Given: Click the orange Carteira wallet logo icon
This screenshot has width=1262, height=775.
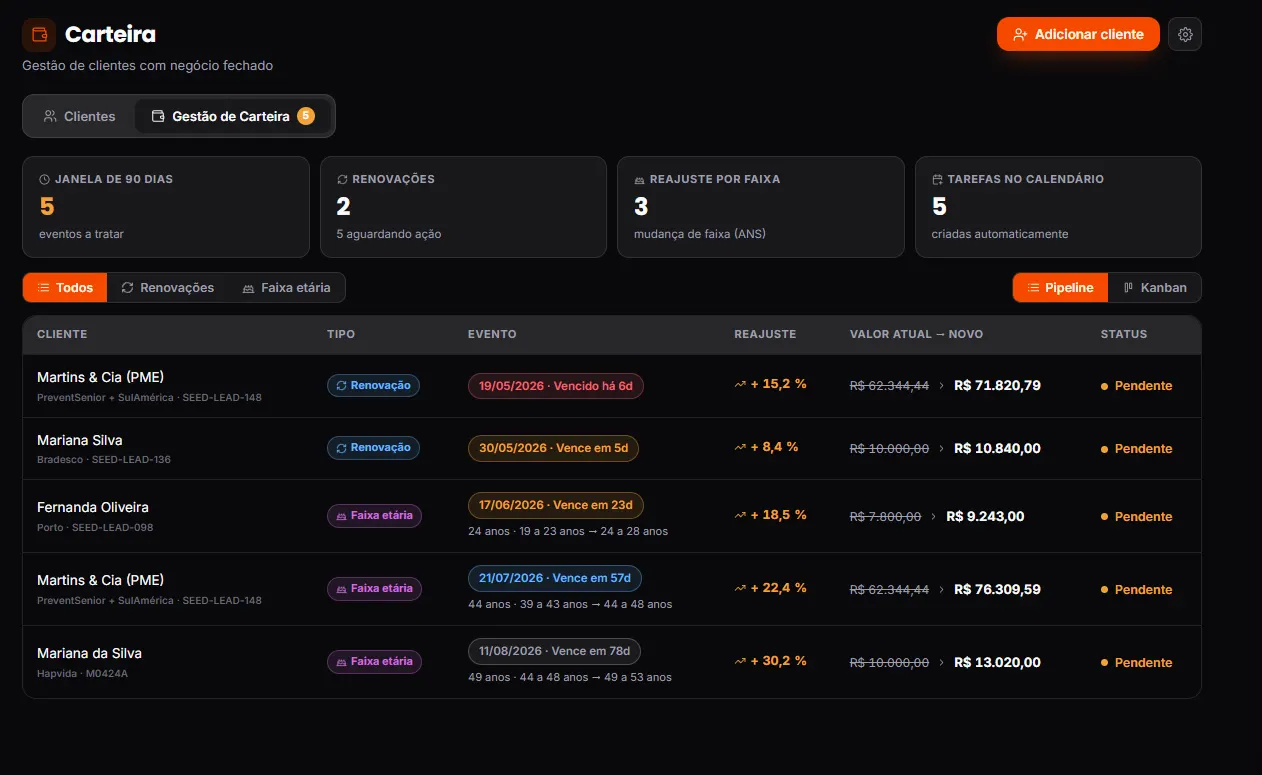Looking at the screenshot, I should tap(39, 35).
